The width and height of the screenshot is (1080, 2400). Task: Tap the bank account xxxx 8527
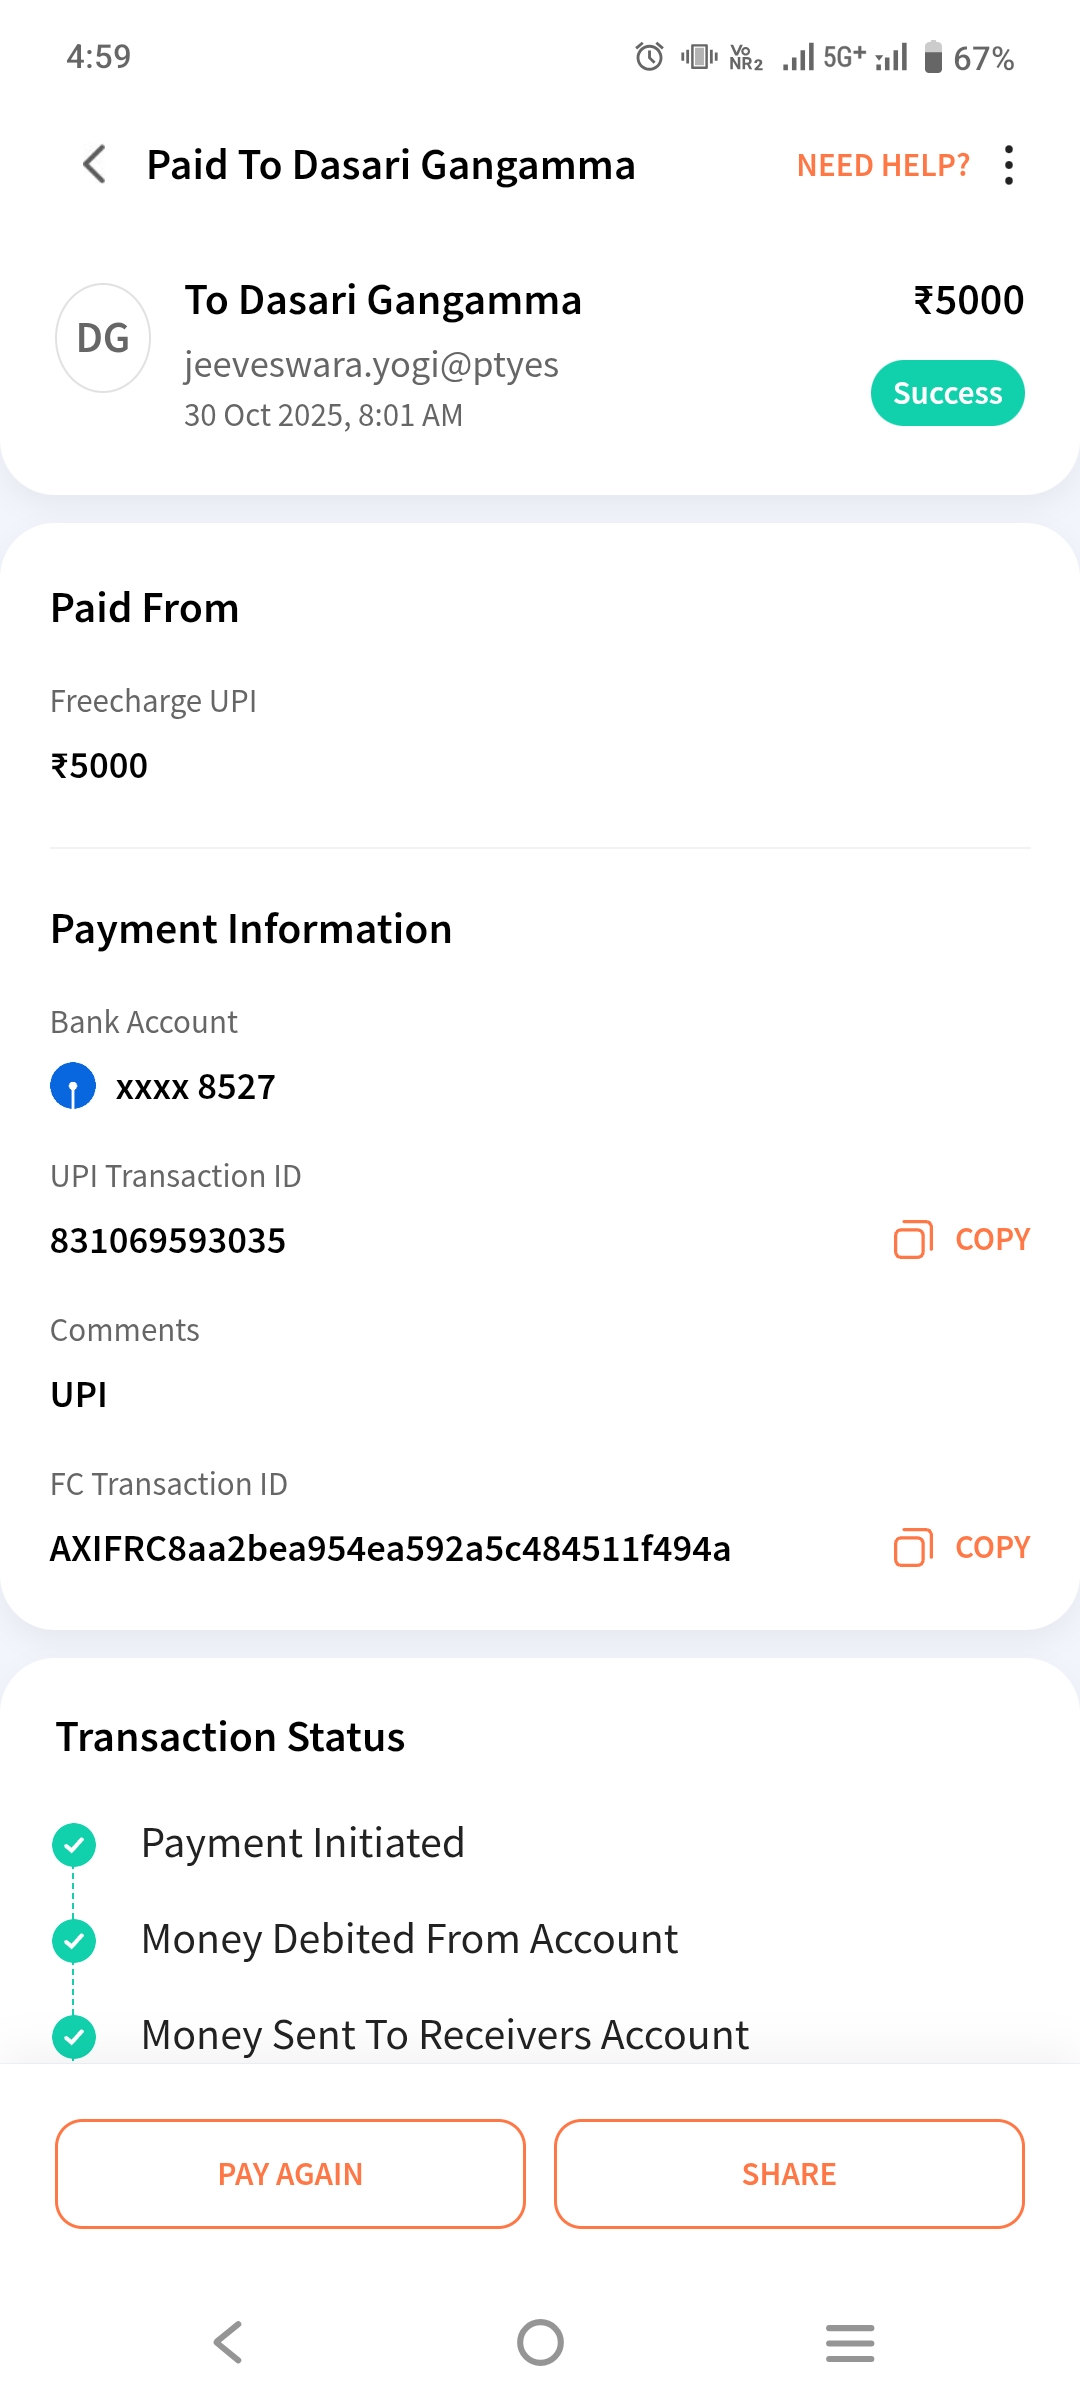[x=195, y=1087]
